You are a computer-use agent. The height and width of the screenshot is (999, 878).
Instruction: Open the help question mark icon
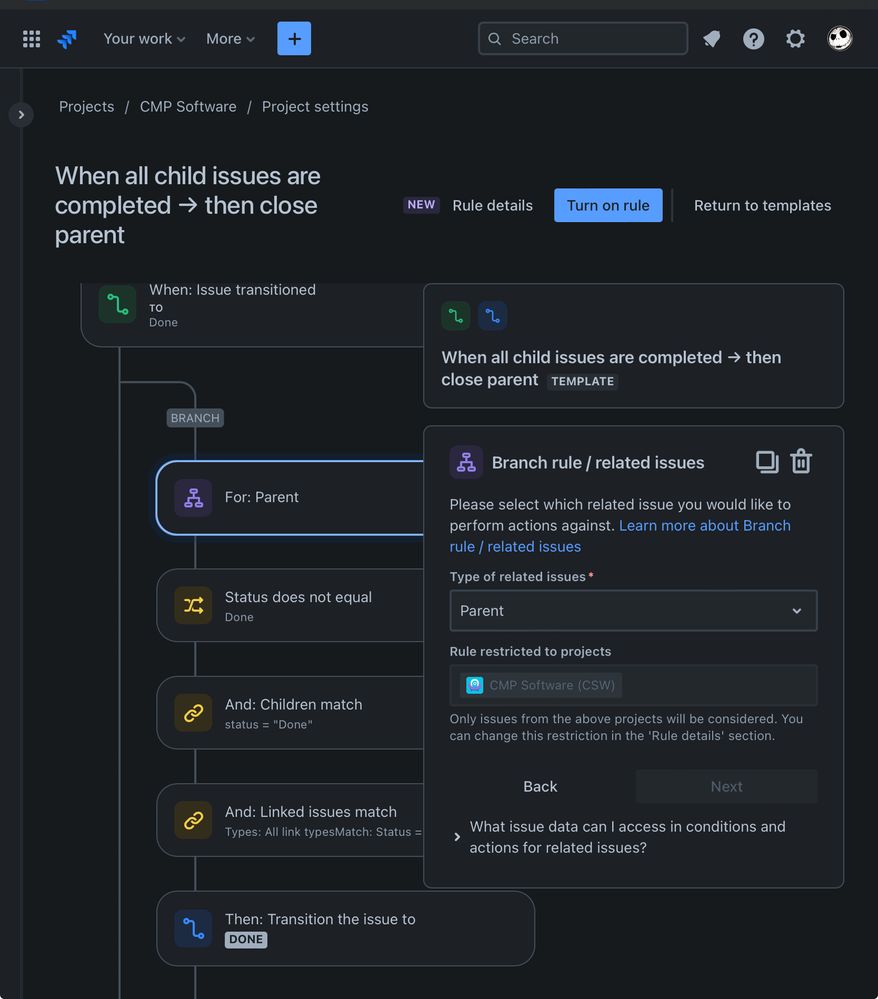coord(753,39)
